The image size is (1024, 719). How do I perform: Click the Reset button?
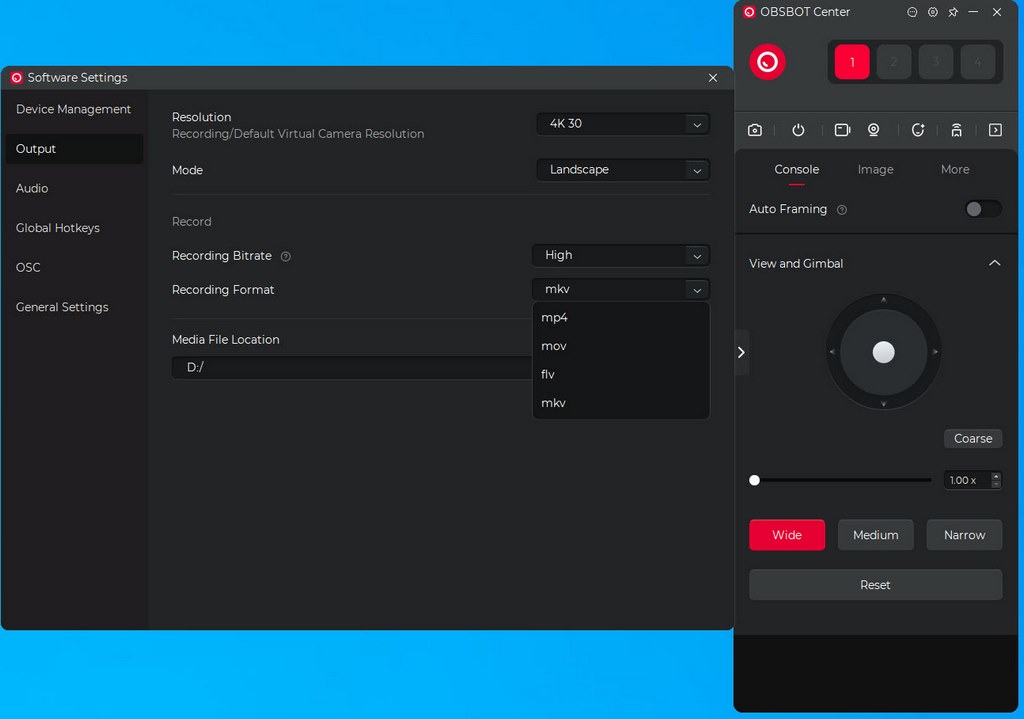point(875,584)
